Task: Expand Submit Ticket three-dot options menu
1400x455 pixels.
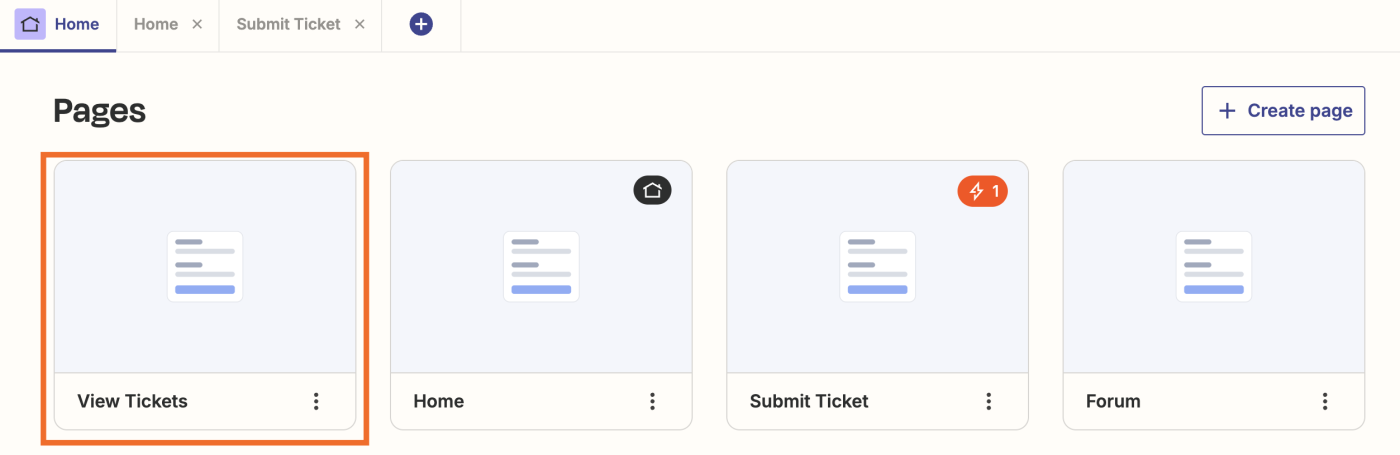Action: click(989, 401)
